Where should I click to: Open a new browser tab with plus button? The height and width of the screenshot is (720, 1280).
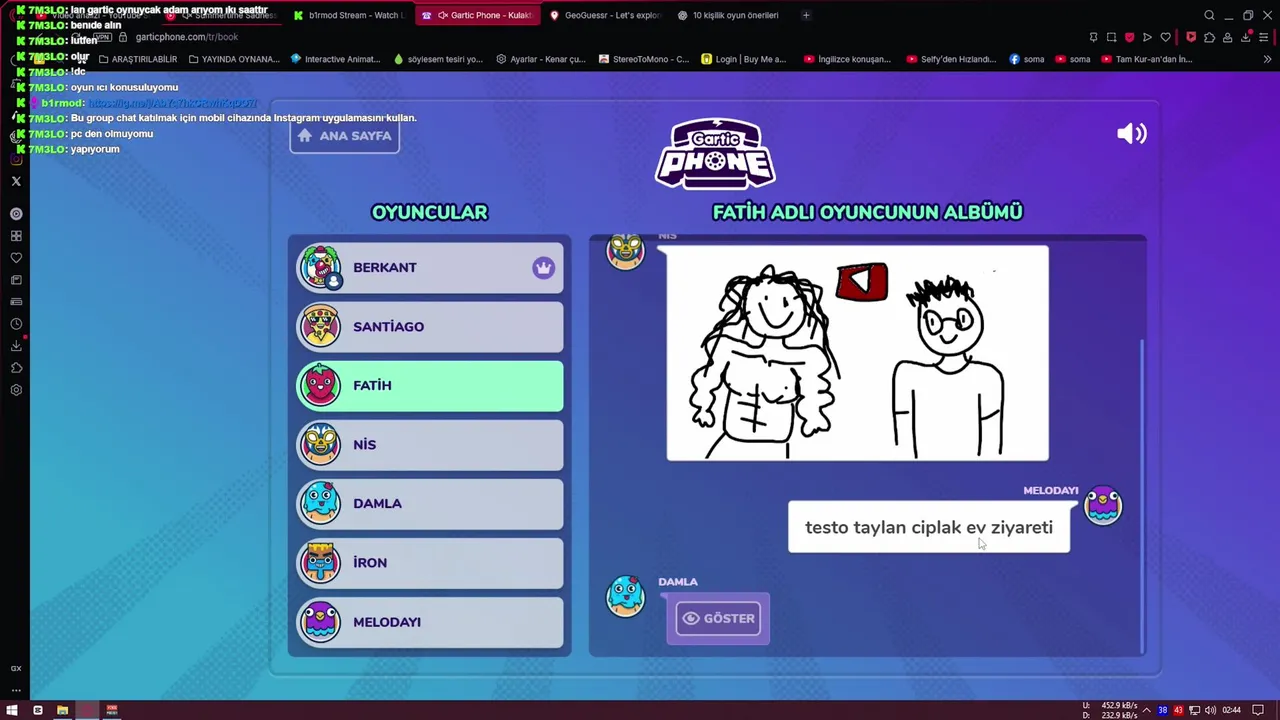[806, 15]
